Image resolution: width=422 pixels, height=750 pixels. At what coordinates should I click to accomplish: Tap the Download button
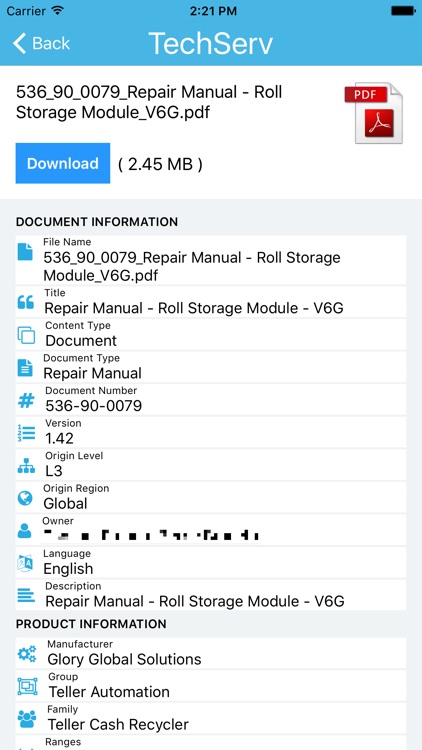pyautogui.click(x=63, y=163)
